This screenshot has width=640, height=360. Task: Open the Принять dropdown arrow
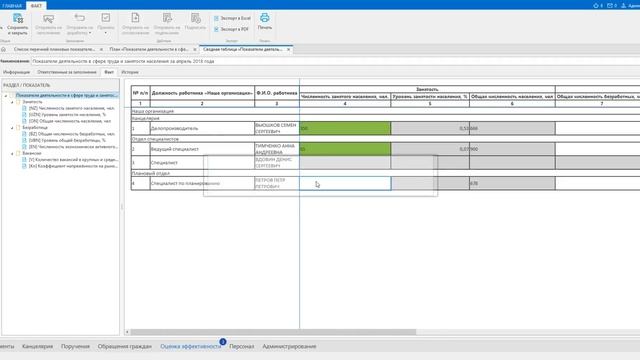tap(105, 33)
